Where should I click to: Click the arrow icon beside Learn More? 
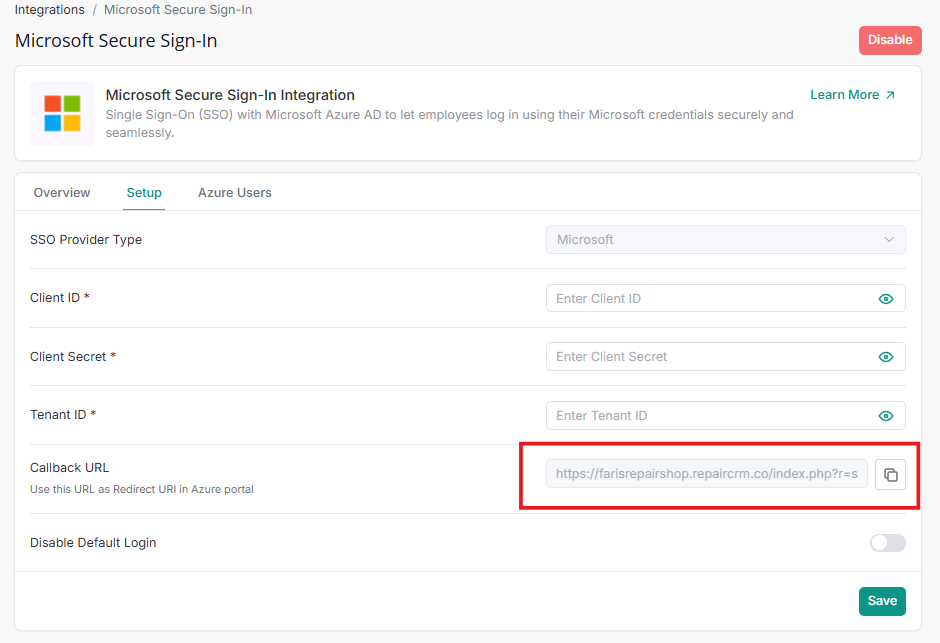890,95
